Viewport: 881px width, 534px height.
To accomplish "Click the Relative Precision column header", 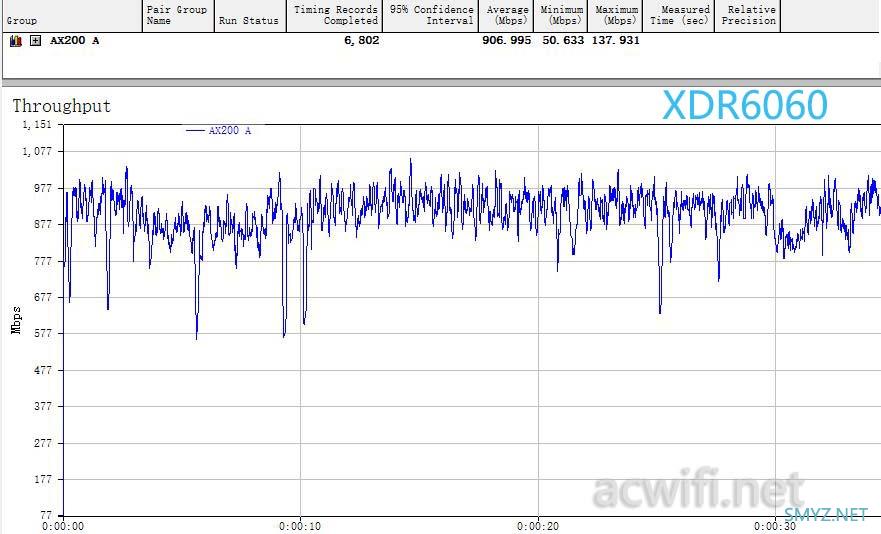I will (x=747, y=16).
